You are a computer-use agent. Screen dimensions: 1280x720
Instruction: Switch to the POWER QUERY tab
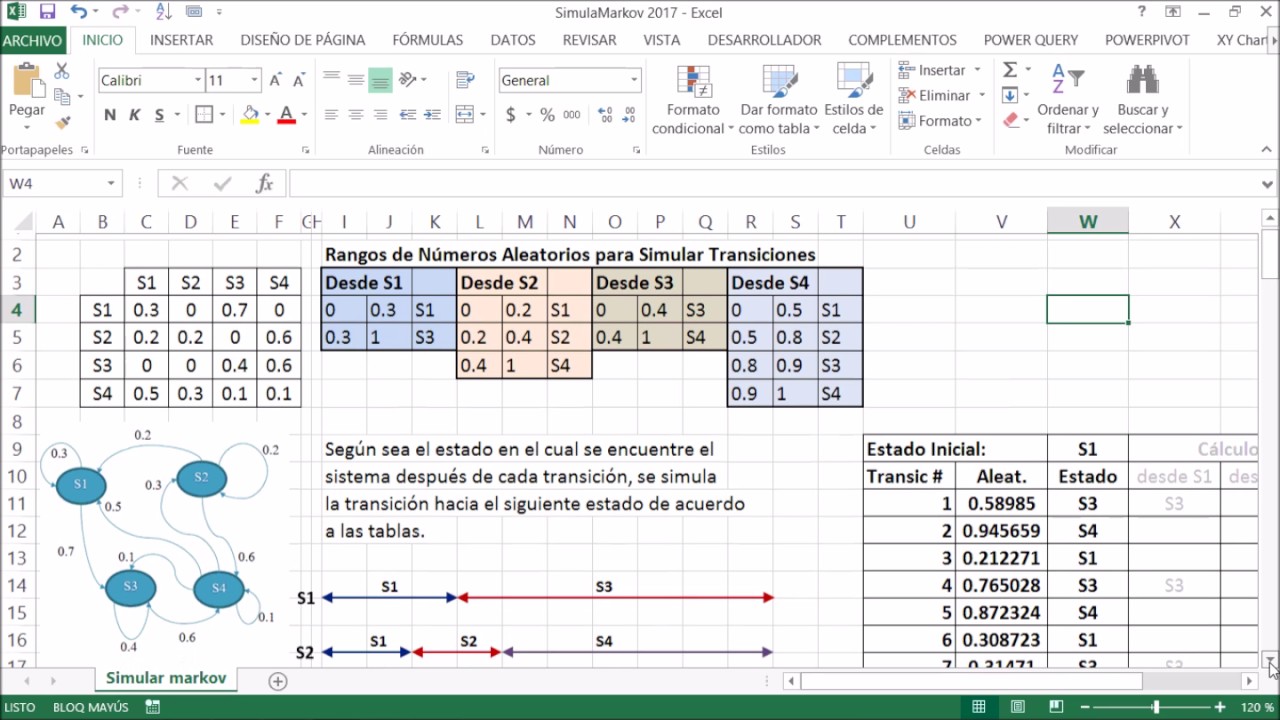pos(1031,40)
